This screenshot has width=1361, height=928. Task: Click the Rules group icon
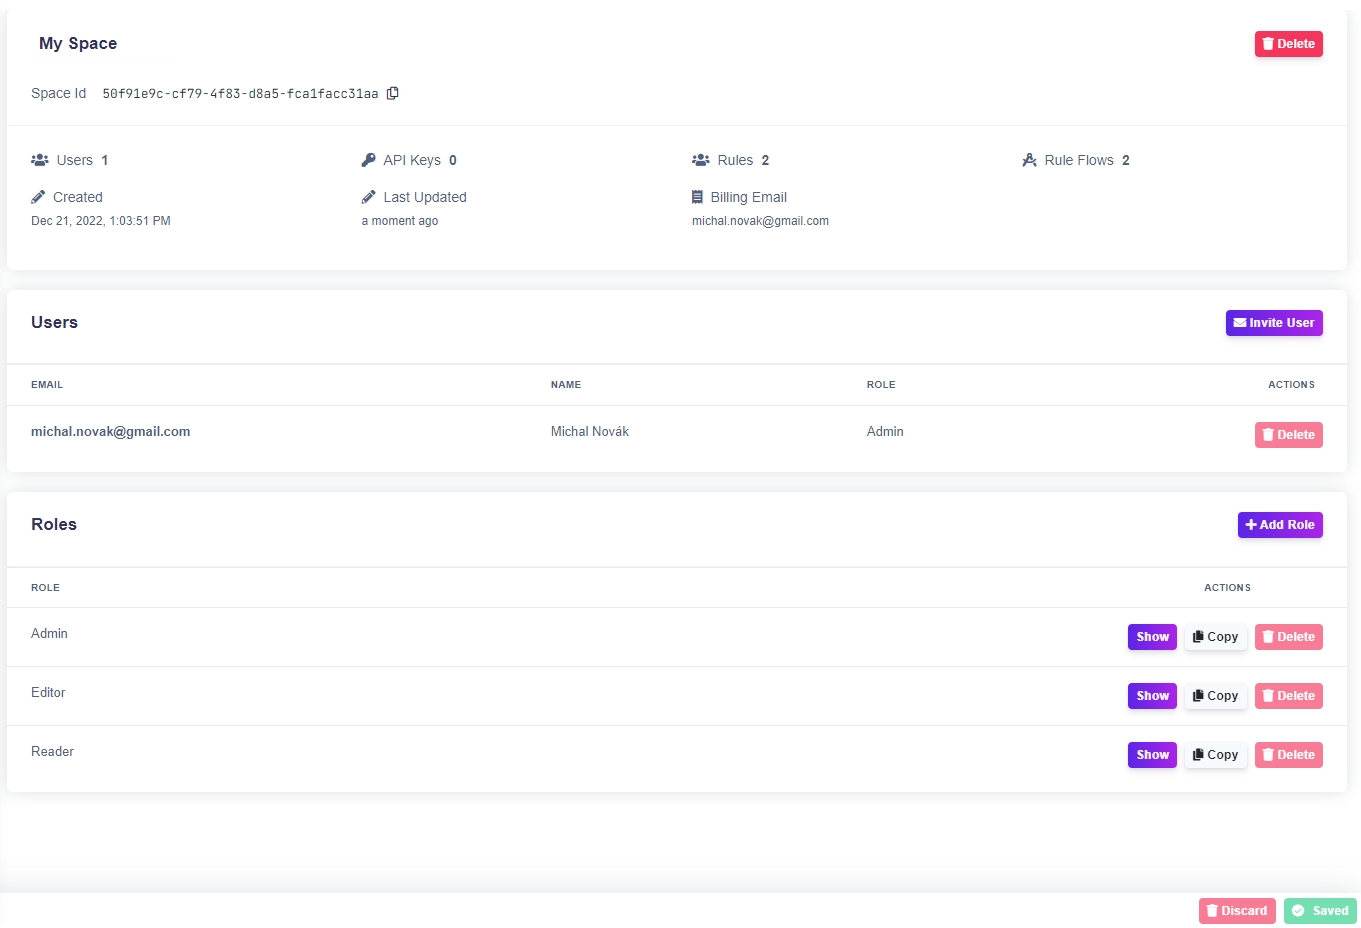700,160
